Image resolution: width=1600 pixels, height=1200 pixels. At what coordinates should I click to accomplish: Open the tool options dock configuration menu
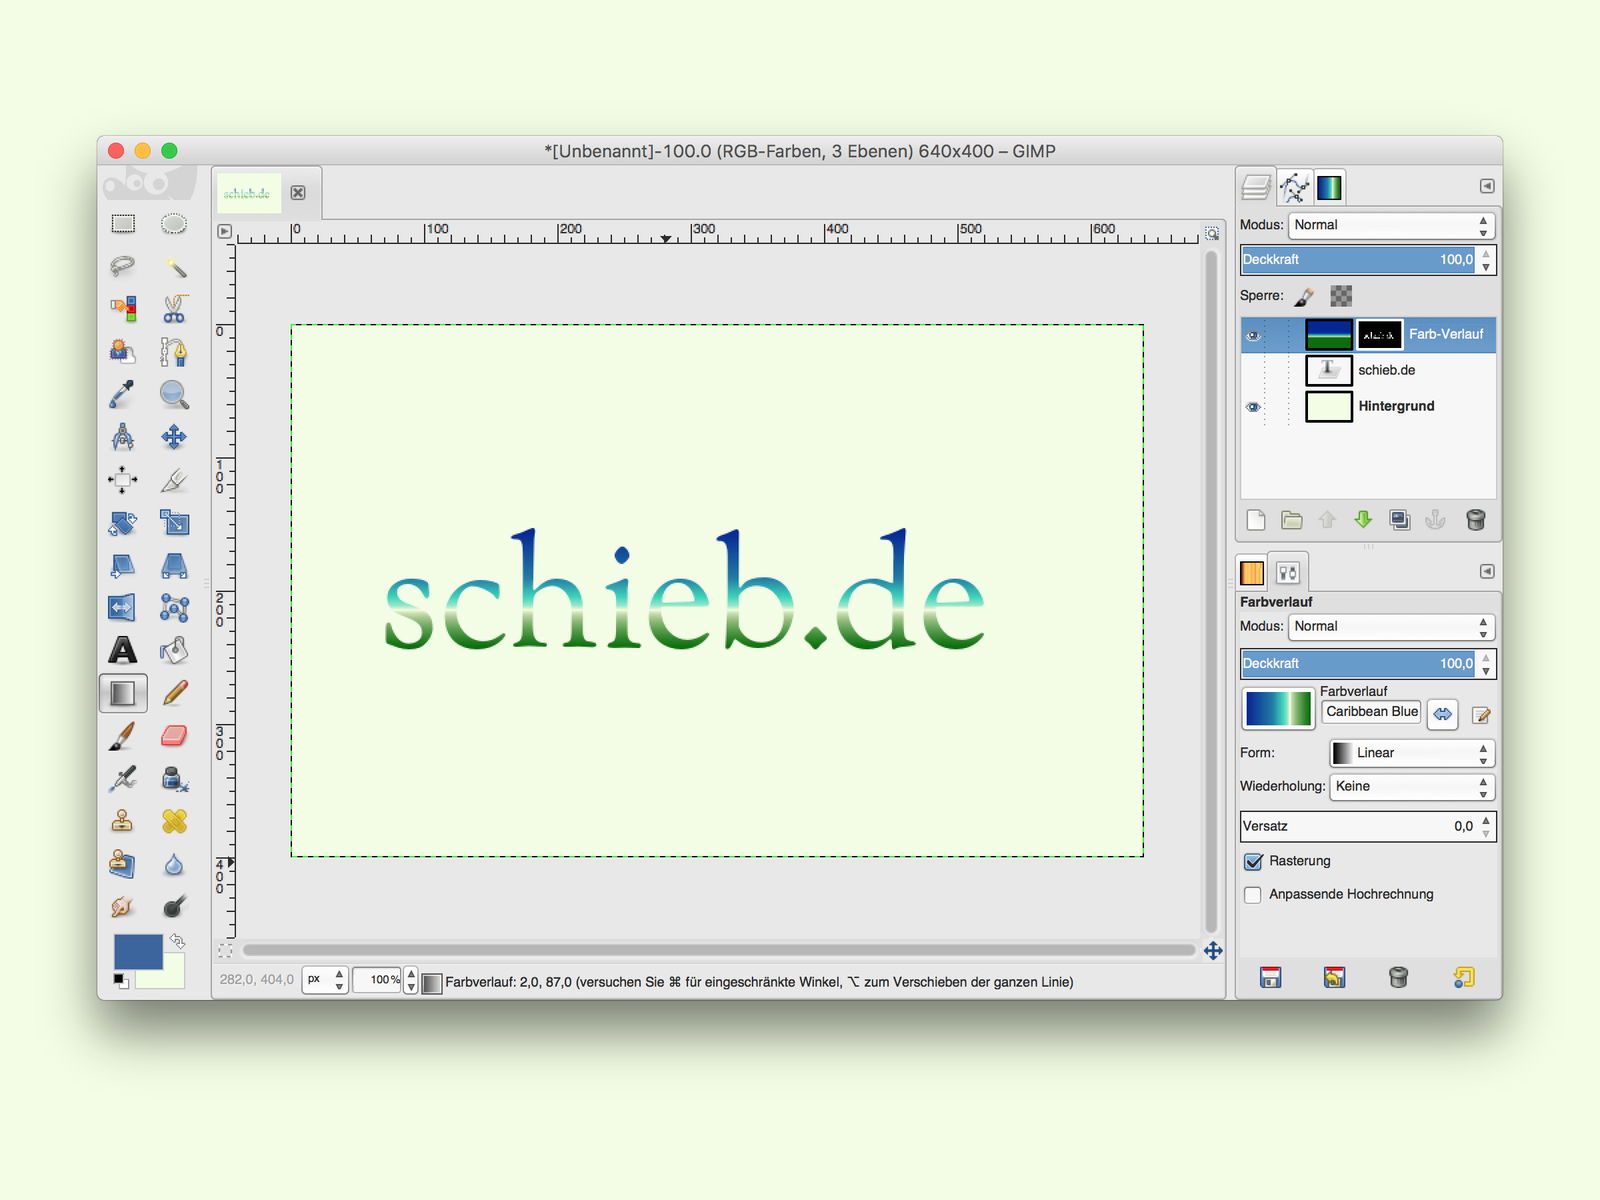point(1487,571)
